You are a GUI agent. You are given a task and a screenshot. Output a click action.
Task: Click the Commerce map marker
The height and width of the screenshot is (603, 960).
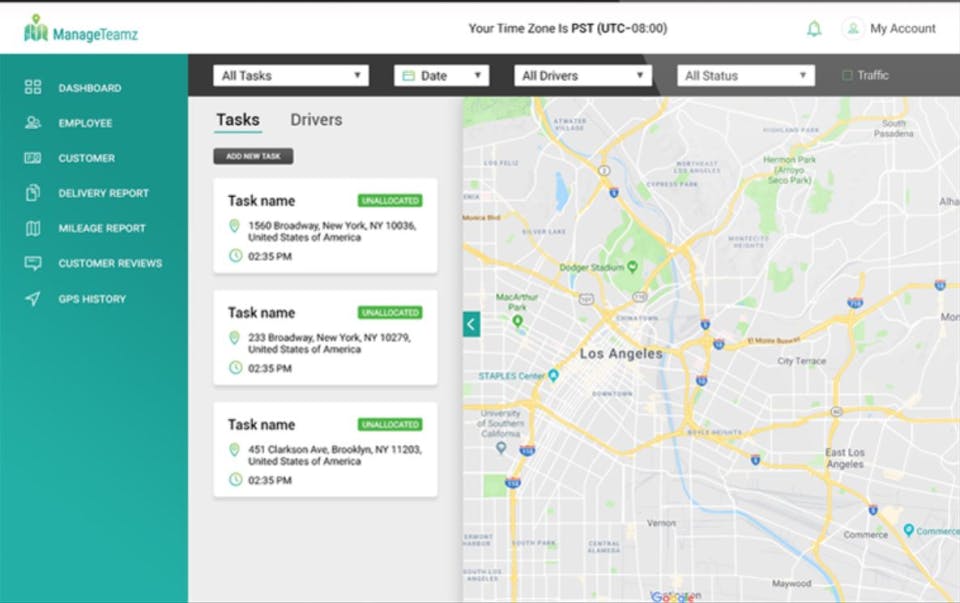[x=909, y=530]
